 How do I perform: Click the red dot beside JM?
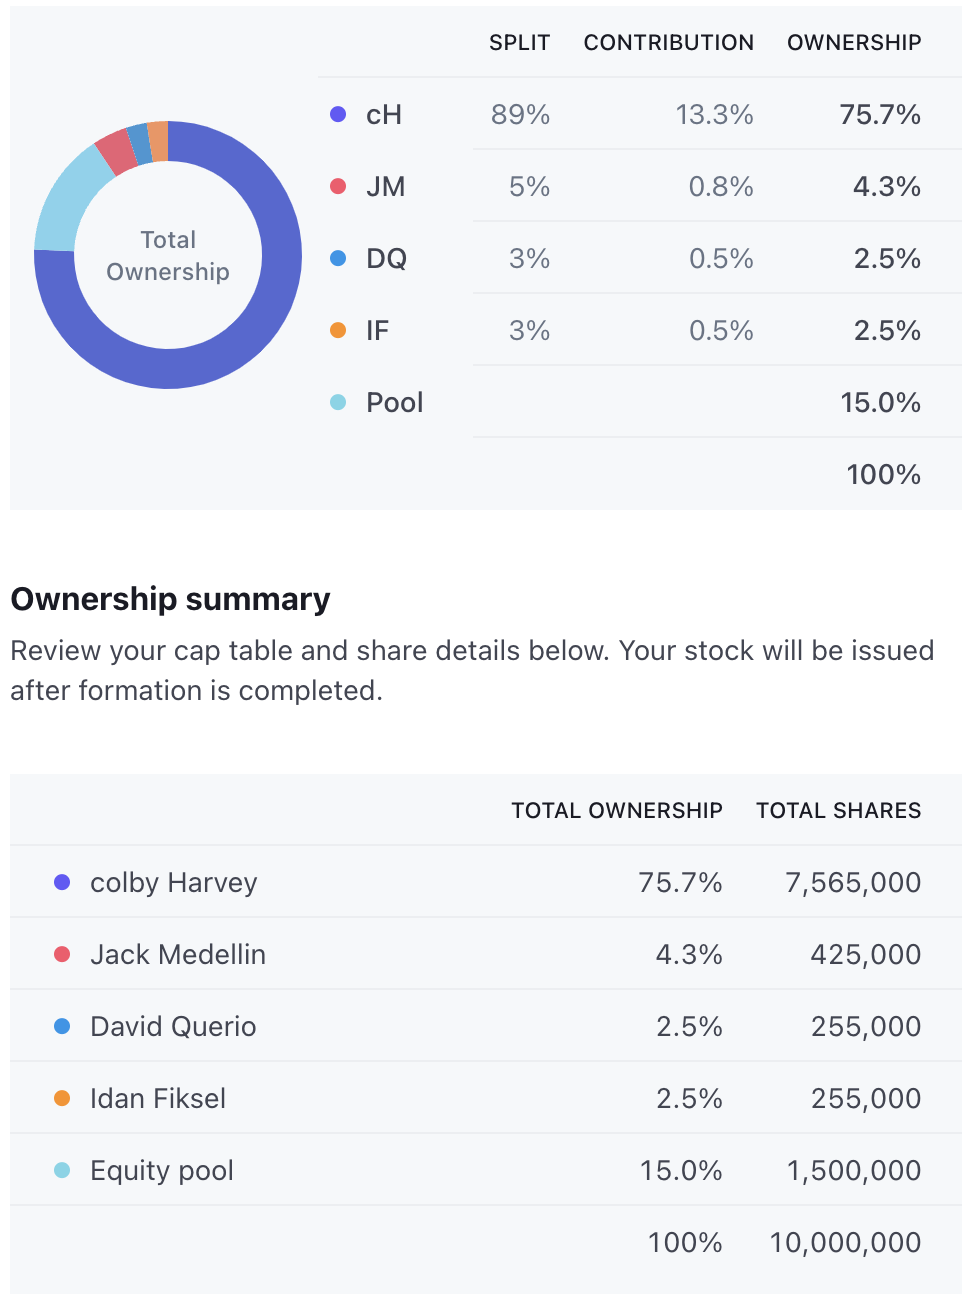[x=338, y=187]
